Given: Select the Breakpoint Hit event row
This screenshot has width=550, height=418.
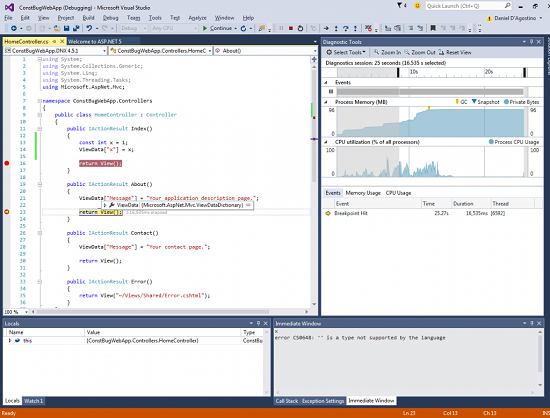Looking at the screenshot, I should [x=432, y=213].
